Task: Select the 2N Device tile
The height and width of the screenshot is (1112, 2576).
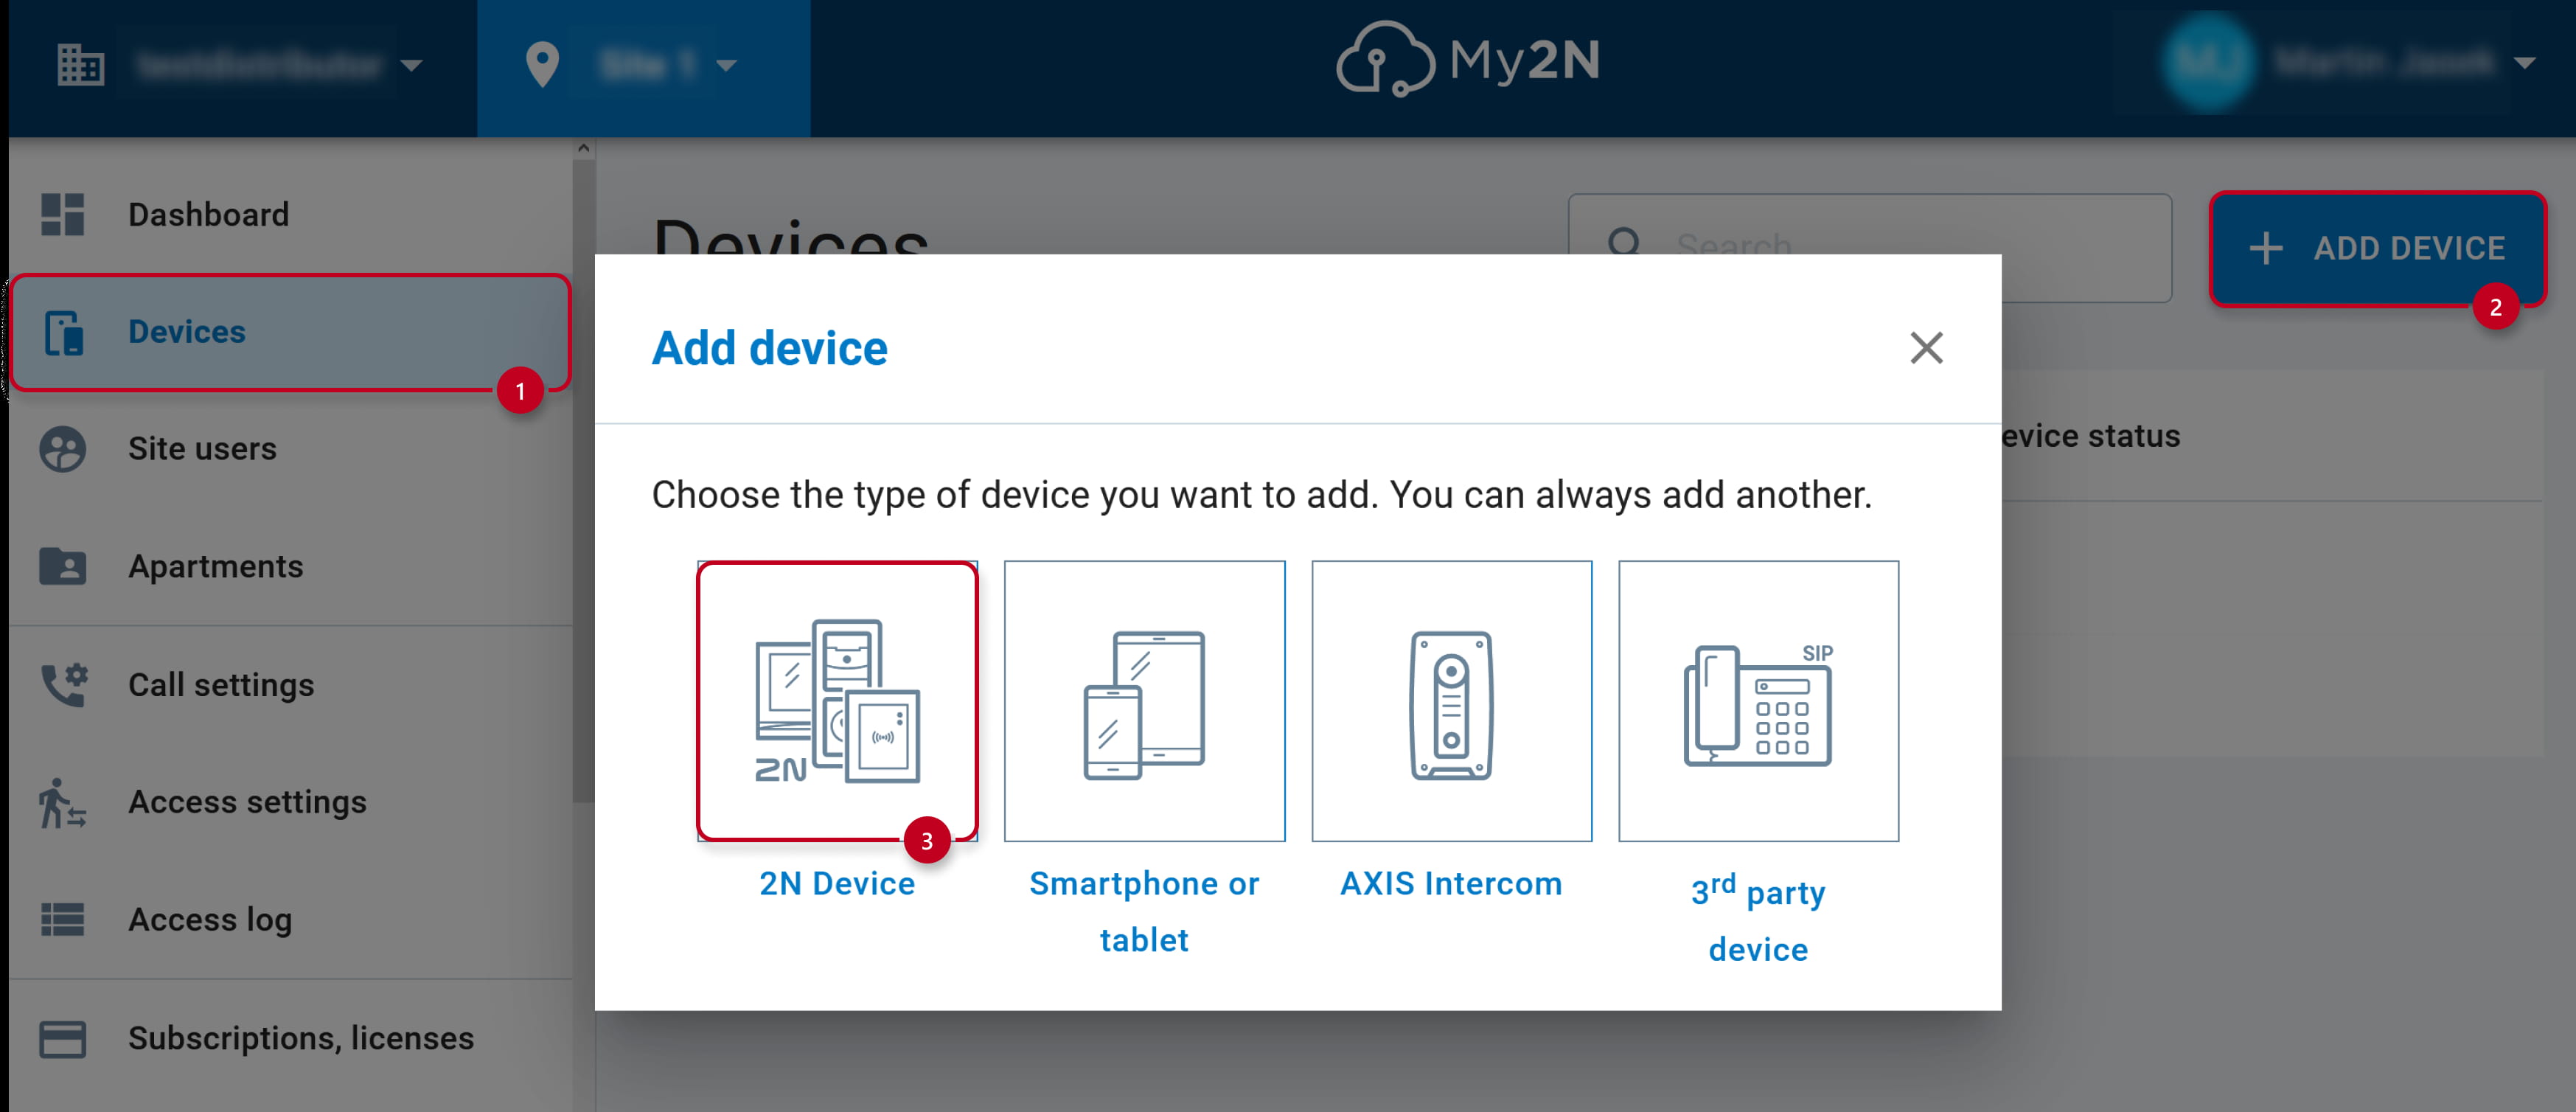Action: click(837, 701)
